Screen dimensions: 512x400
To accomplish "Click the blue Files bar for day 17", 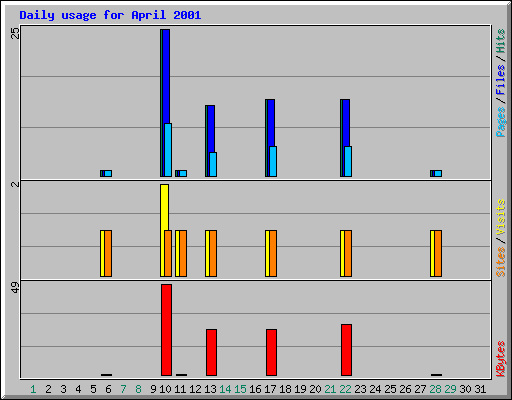I will [271, 123].
